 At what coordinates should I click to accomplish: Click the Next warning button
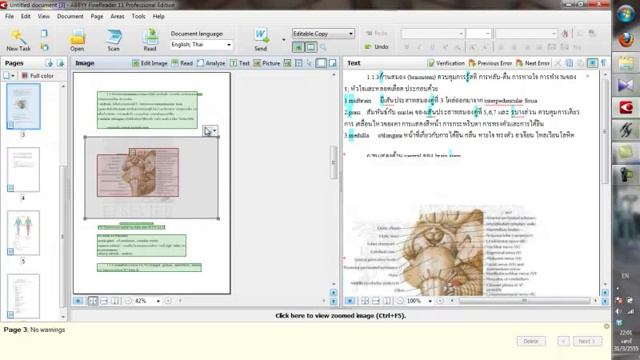click(x=587, y=341)
